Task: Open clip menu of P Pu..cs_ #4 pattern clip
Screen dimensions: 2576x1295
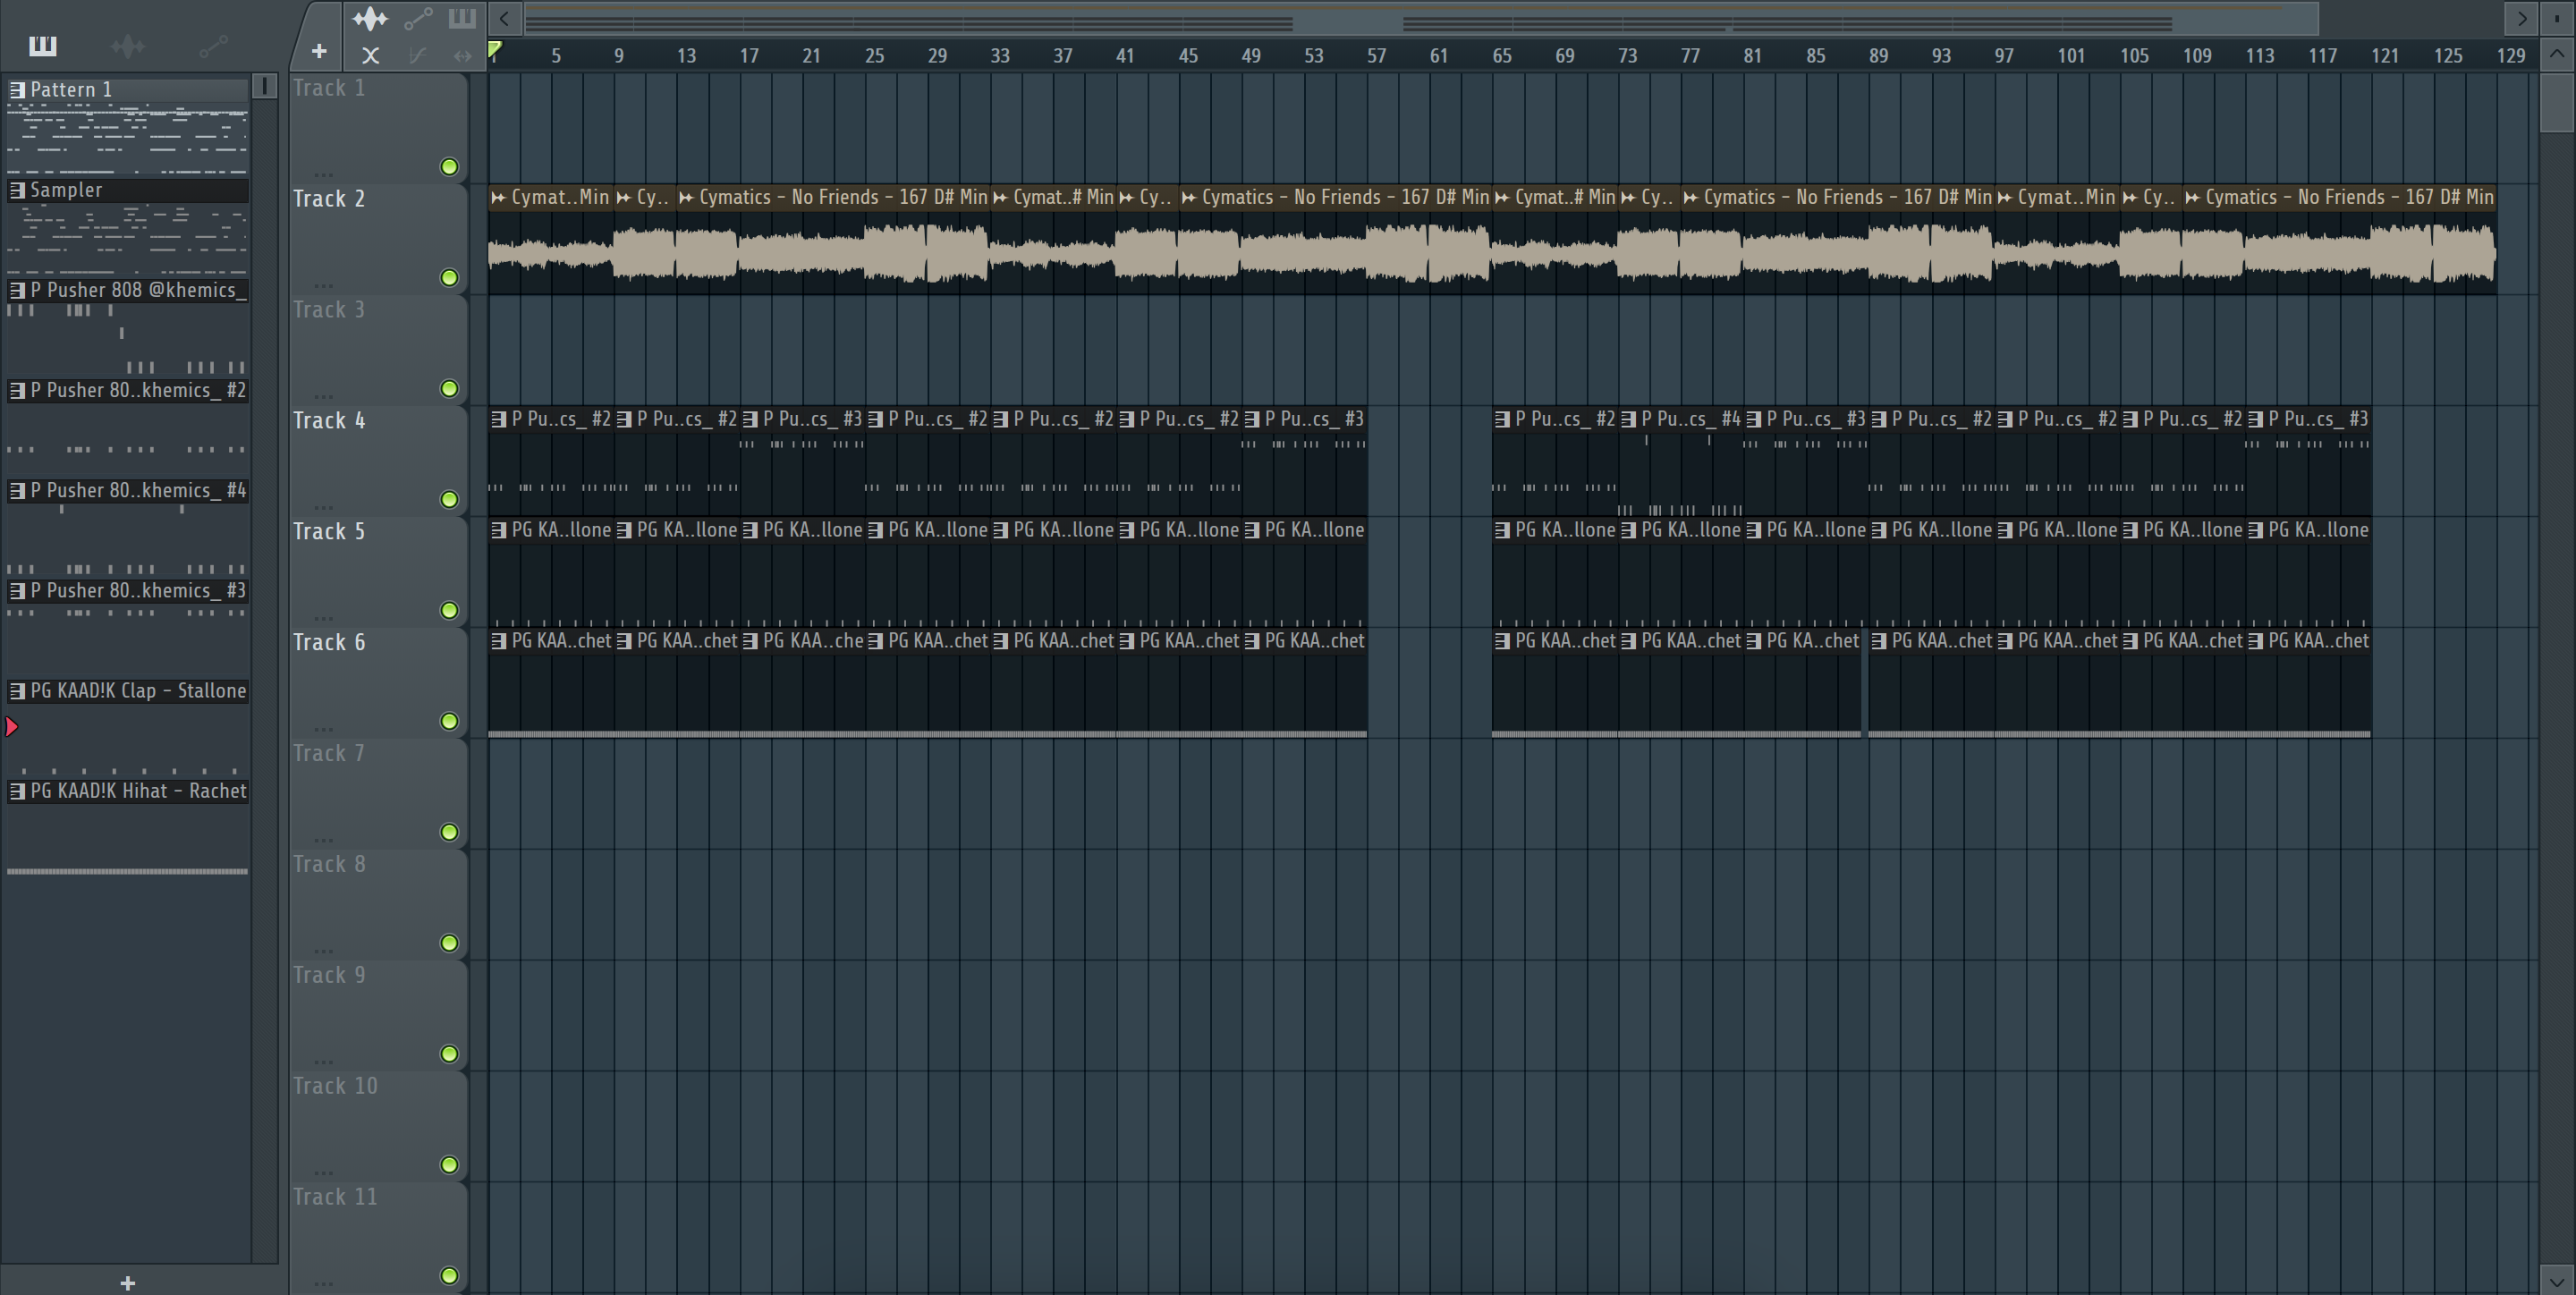Action: point(1628,420)
